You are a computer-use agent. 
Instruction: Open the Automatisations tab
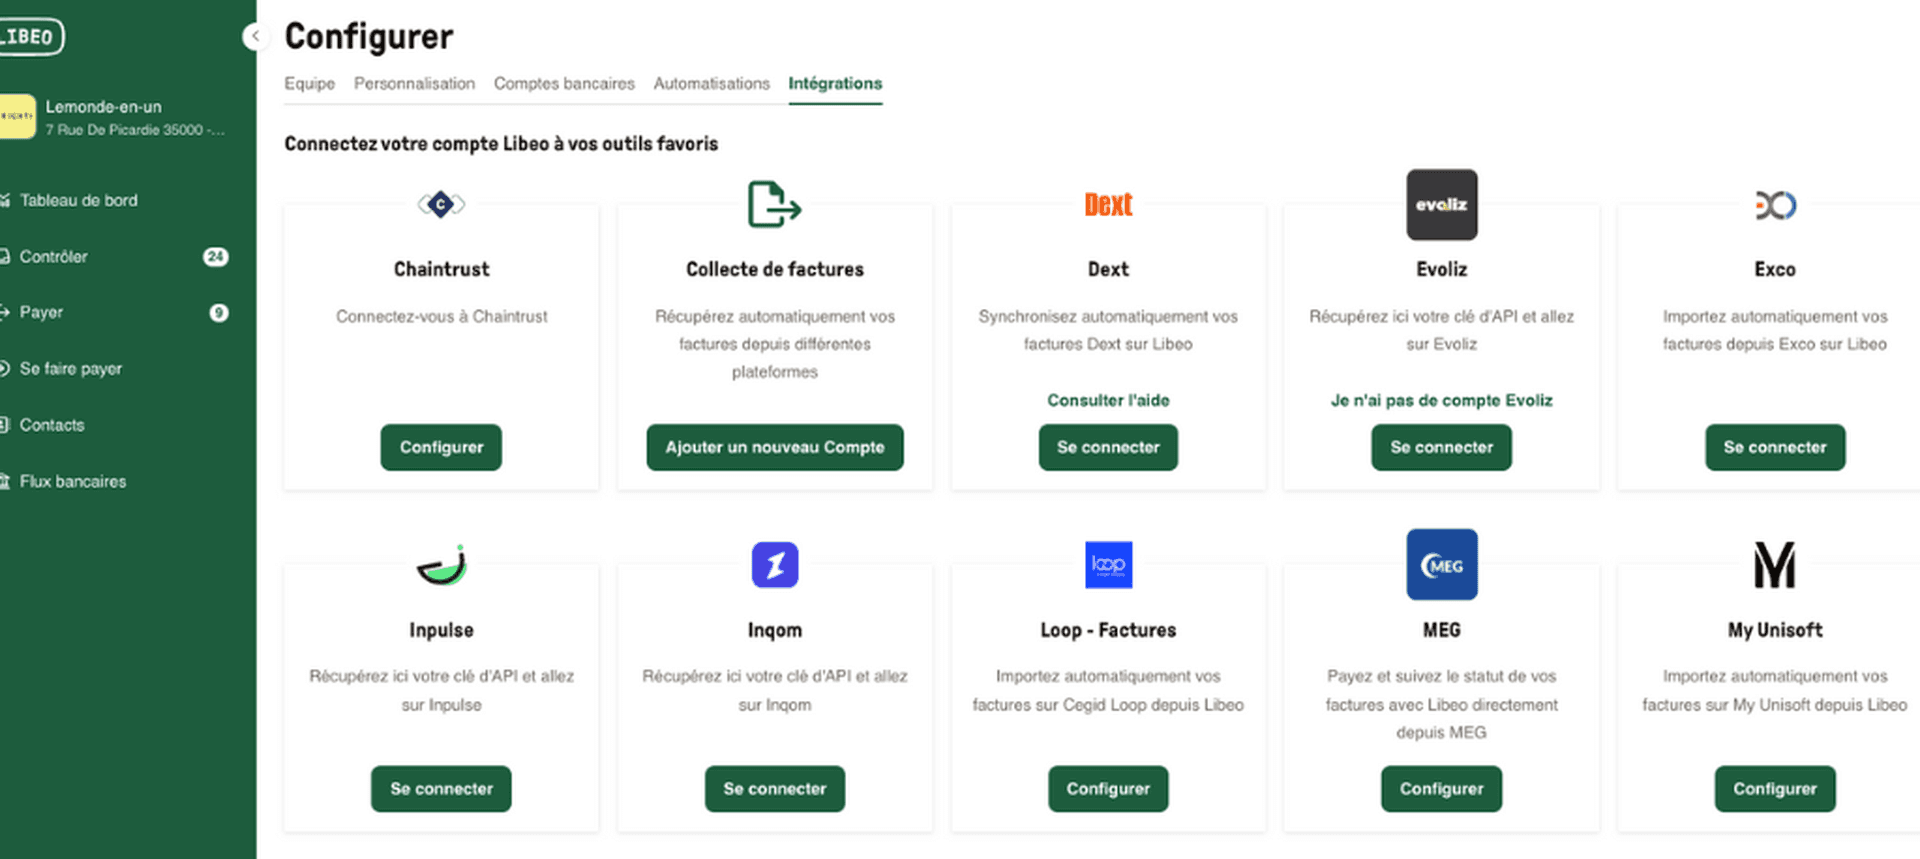point(711,83)
